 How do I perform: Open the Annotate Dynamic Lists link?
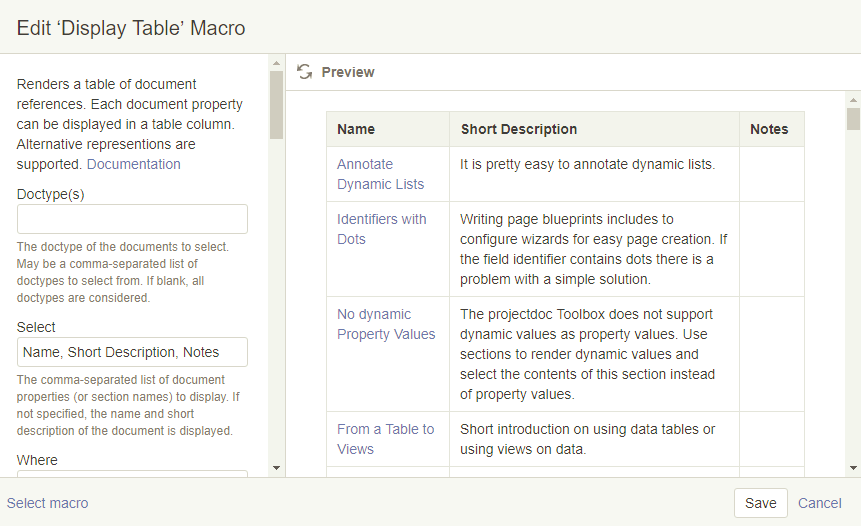[x=380, y=174]
